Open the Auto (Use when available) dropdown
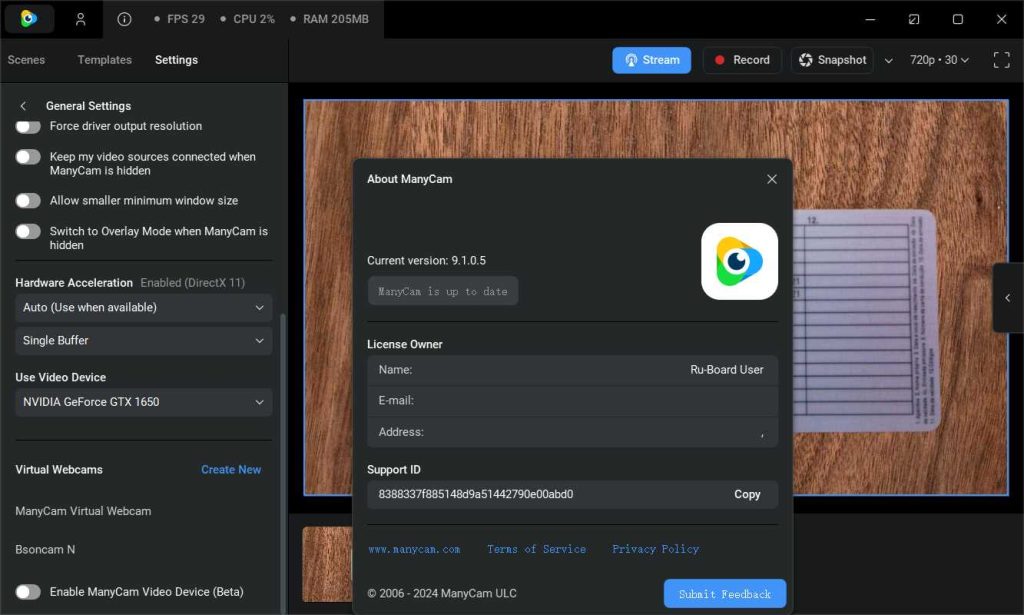 tap(144, 308)
